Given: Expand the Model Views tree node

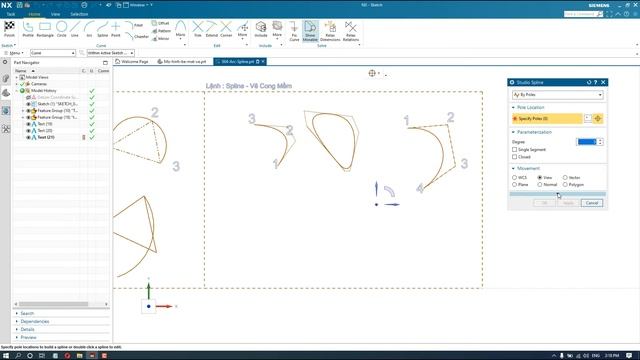Looking at the screenshot, I should (x=17, y=77).
